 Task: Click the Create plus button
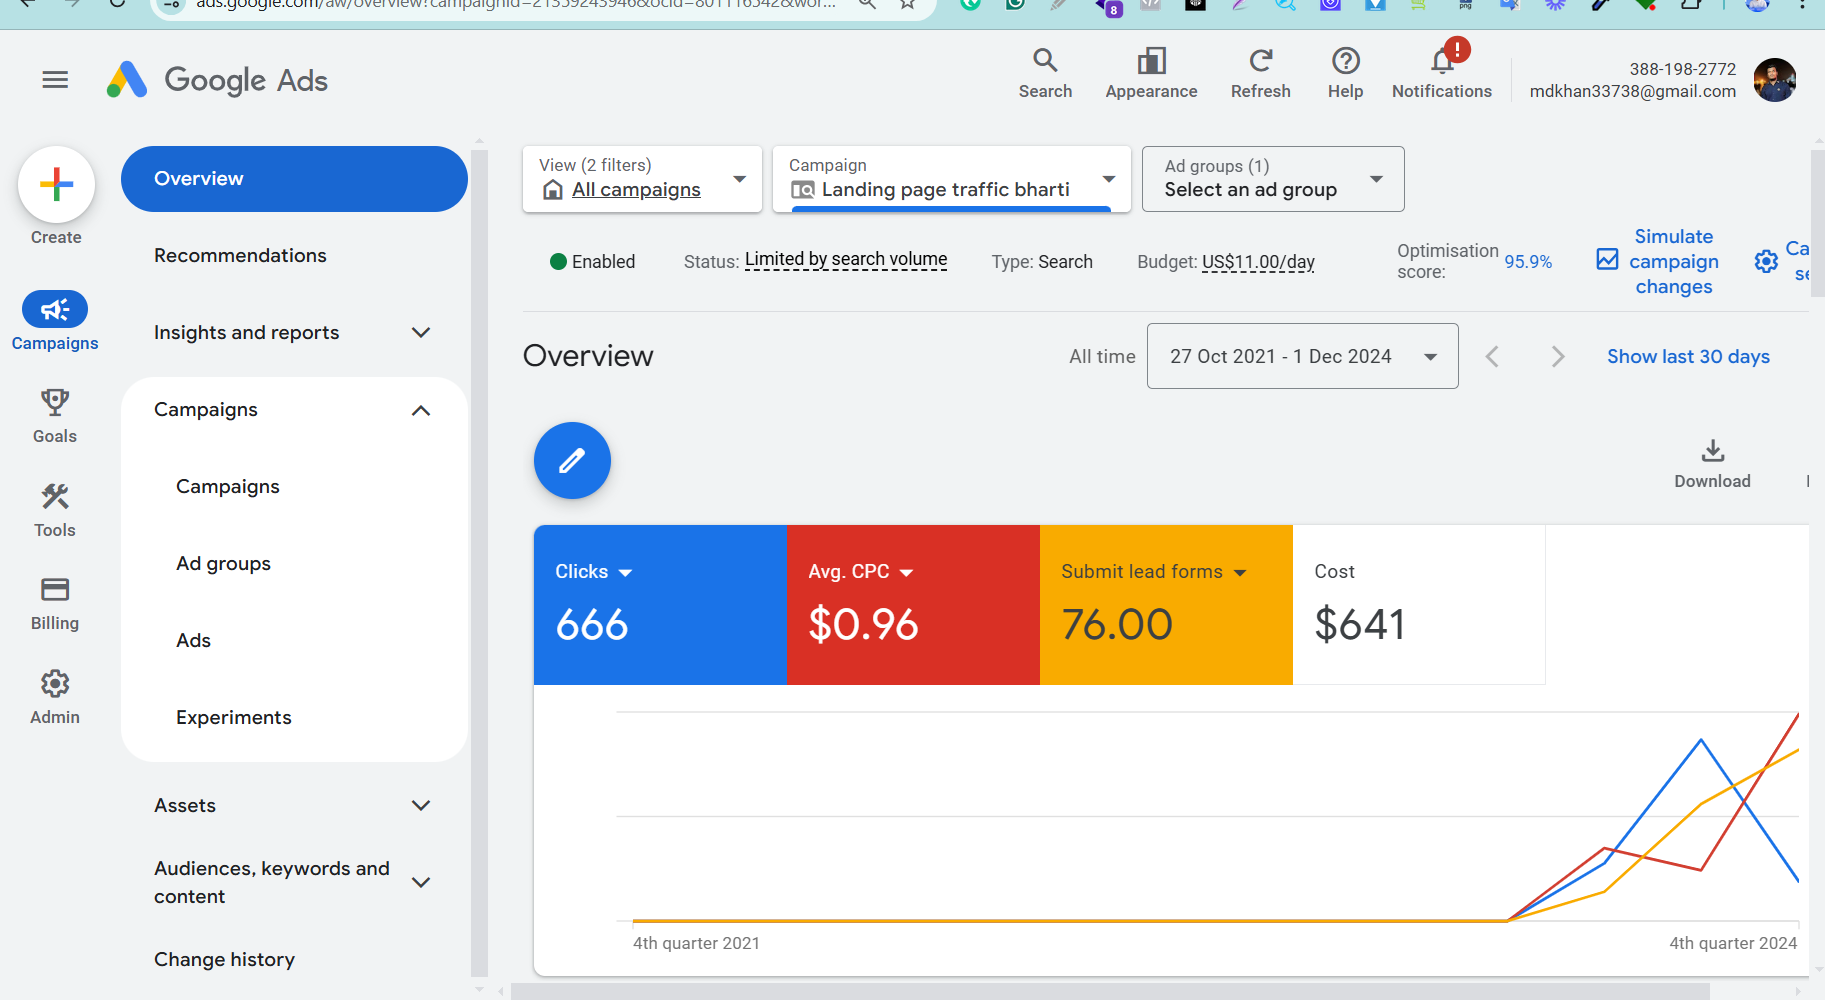(x=56, y=185)
